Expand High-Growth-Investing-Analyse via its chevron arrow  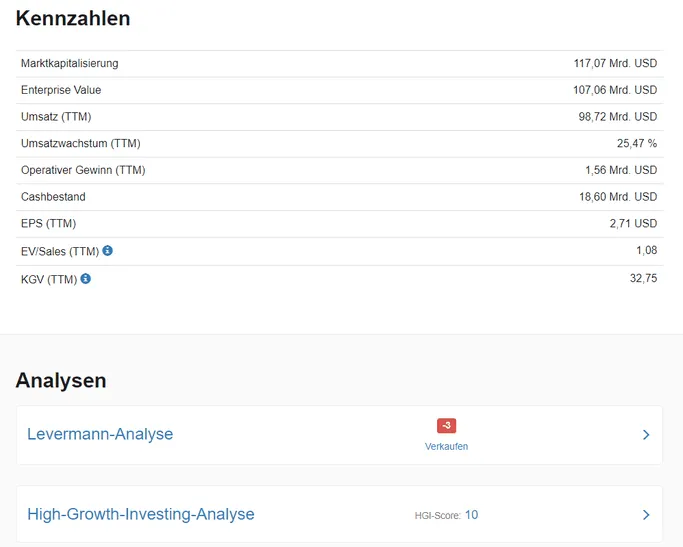tap(646, 515)
